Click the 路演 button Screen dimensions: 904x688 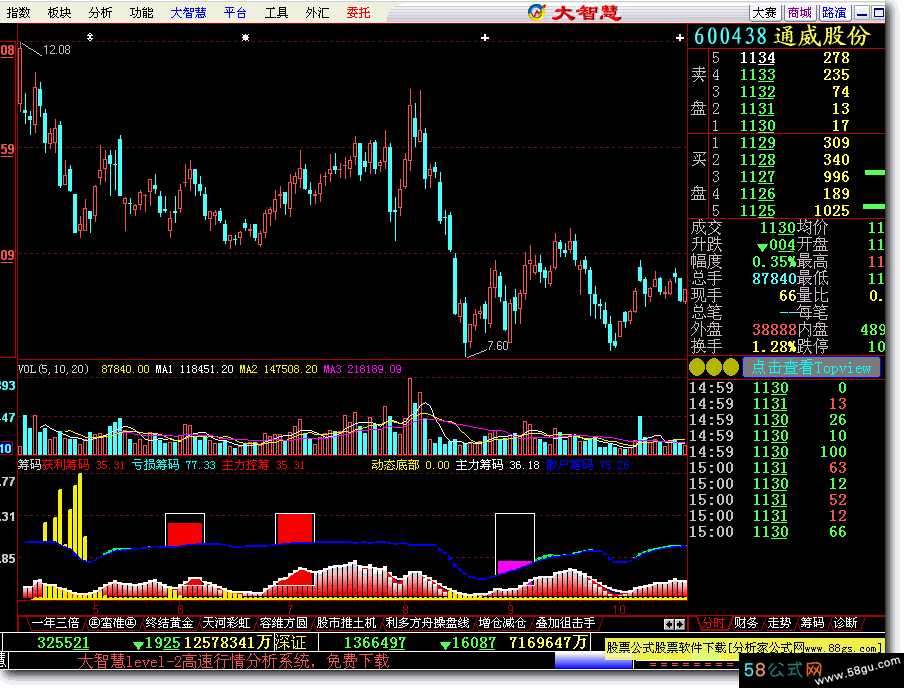(x=834, y=12)
